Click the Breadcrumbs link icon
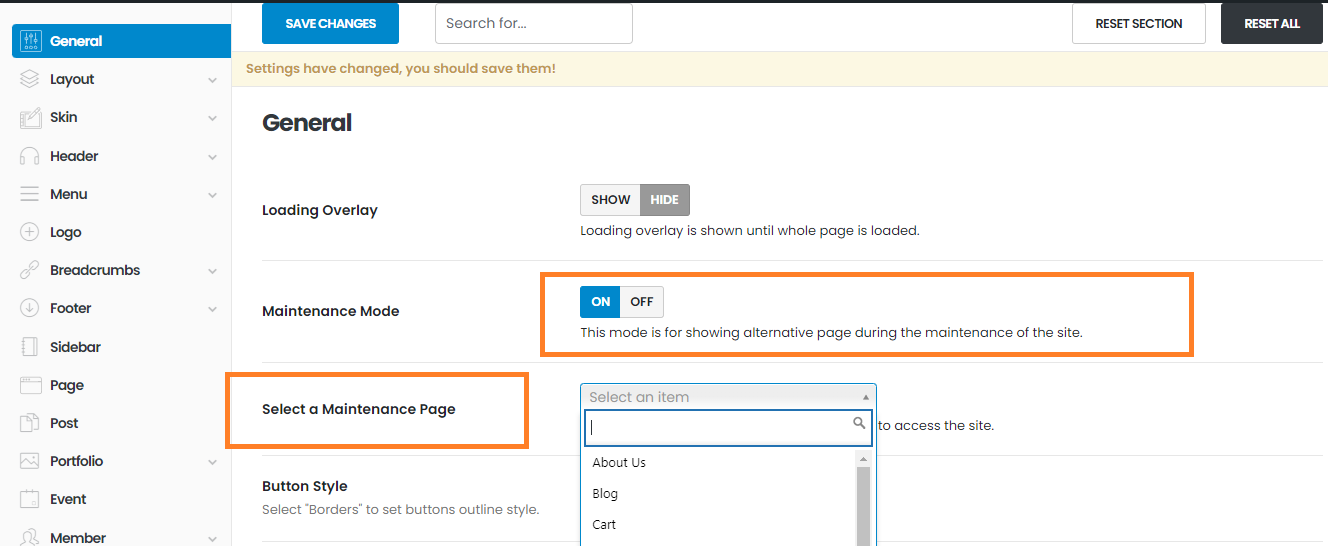 (30, 270)
